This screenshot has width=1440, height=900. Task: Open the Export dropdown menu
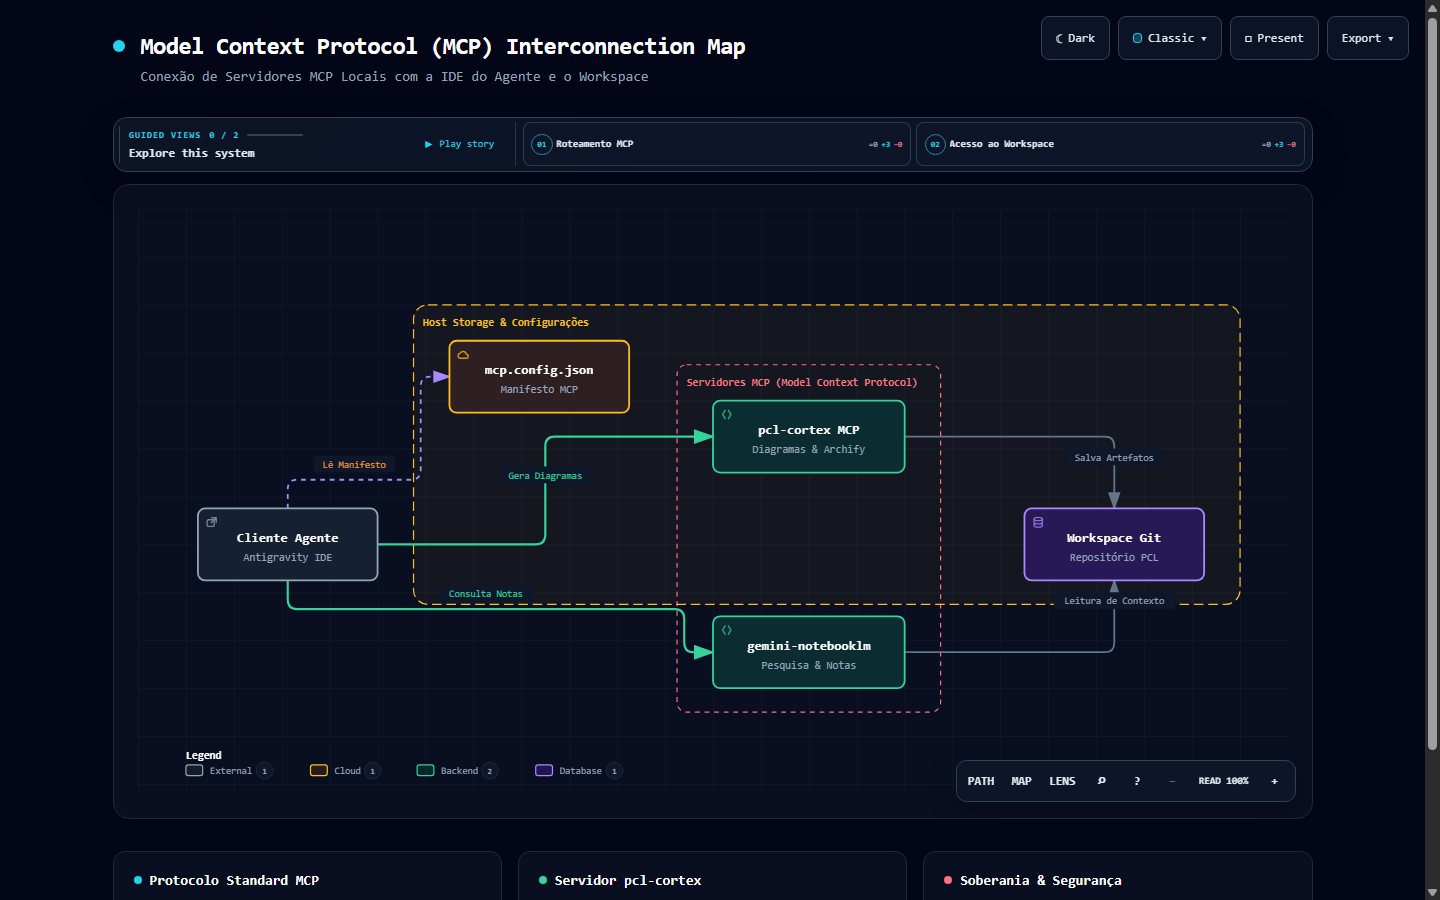point(1368,38)
